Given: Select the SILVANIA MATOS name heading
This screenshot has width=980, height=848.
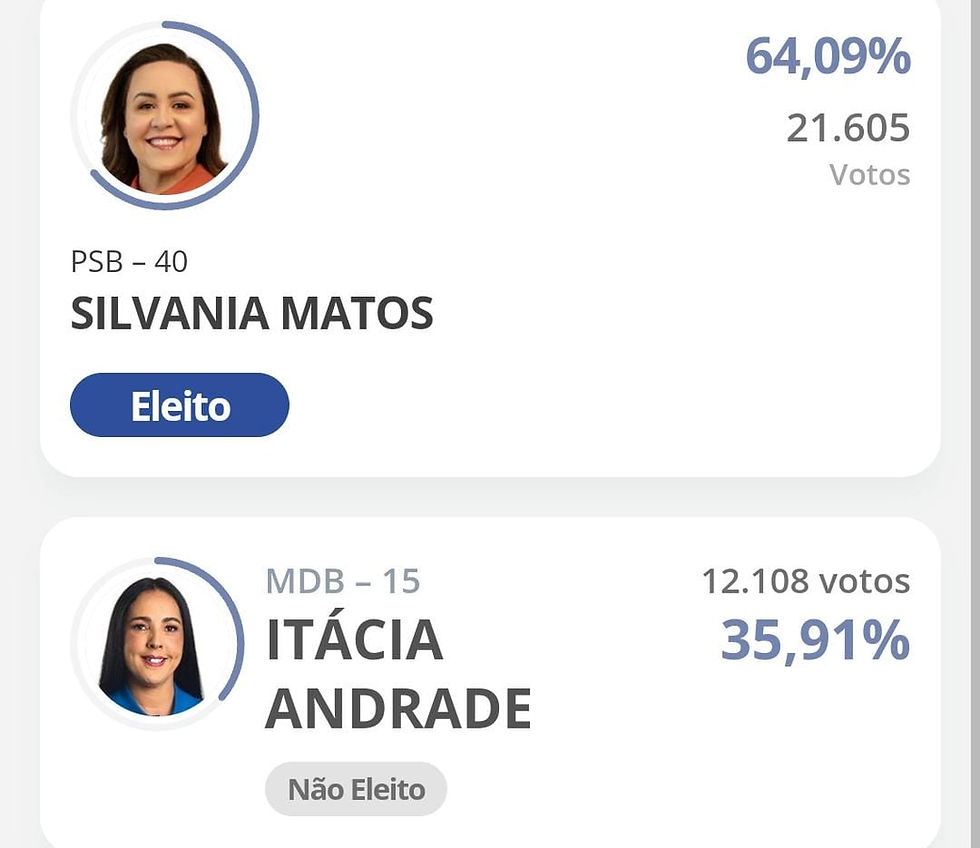Looking at the screenshot, I should 252,313.
